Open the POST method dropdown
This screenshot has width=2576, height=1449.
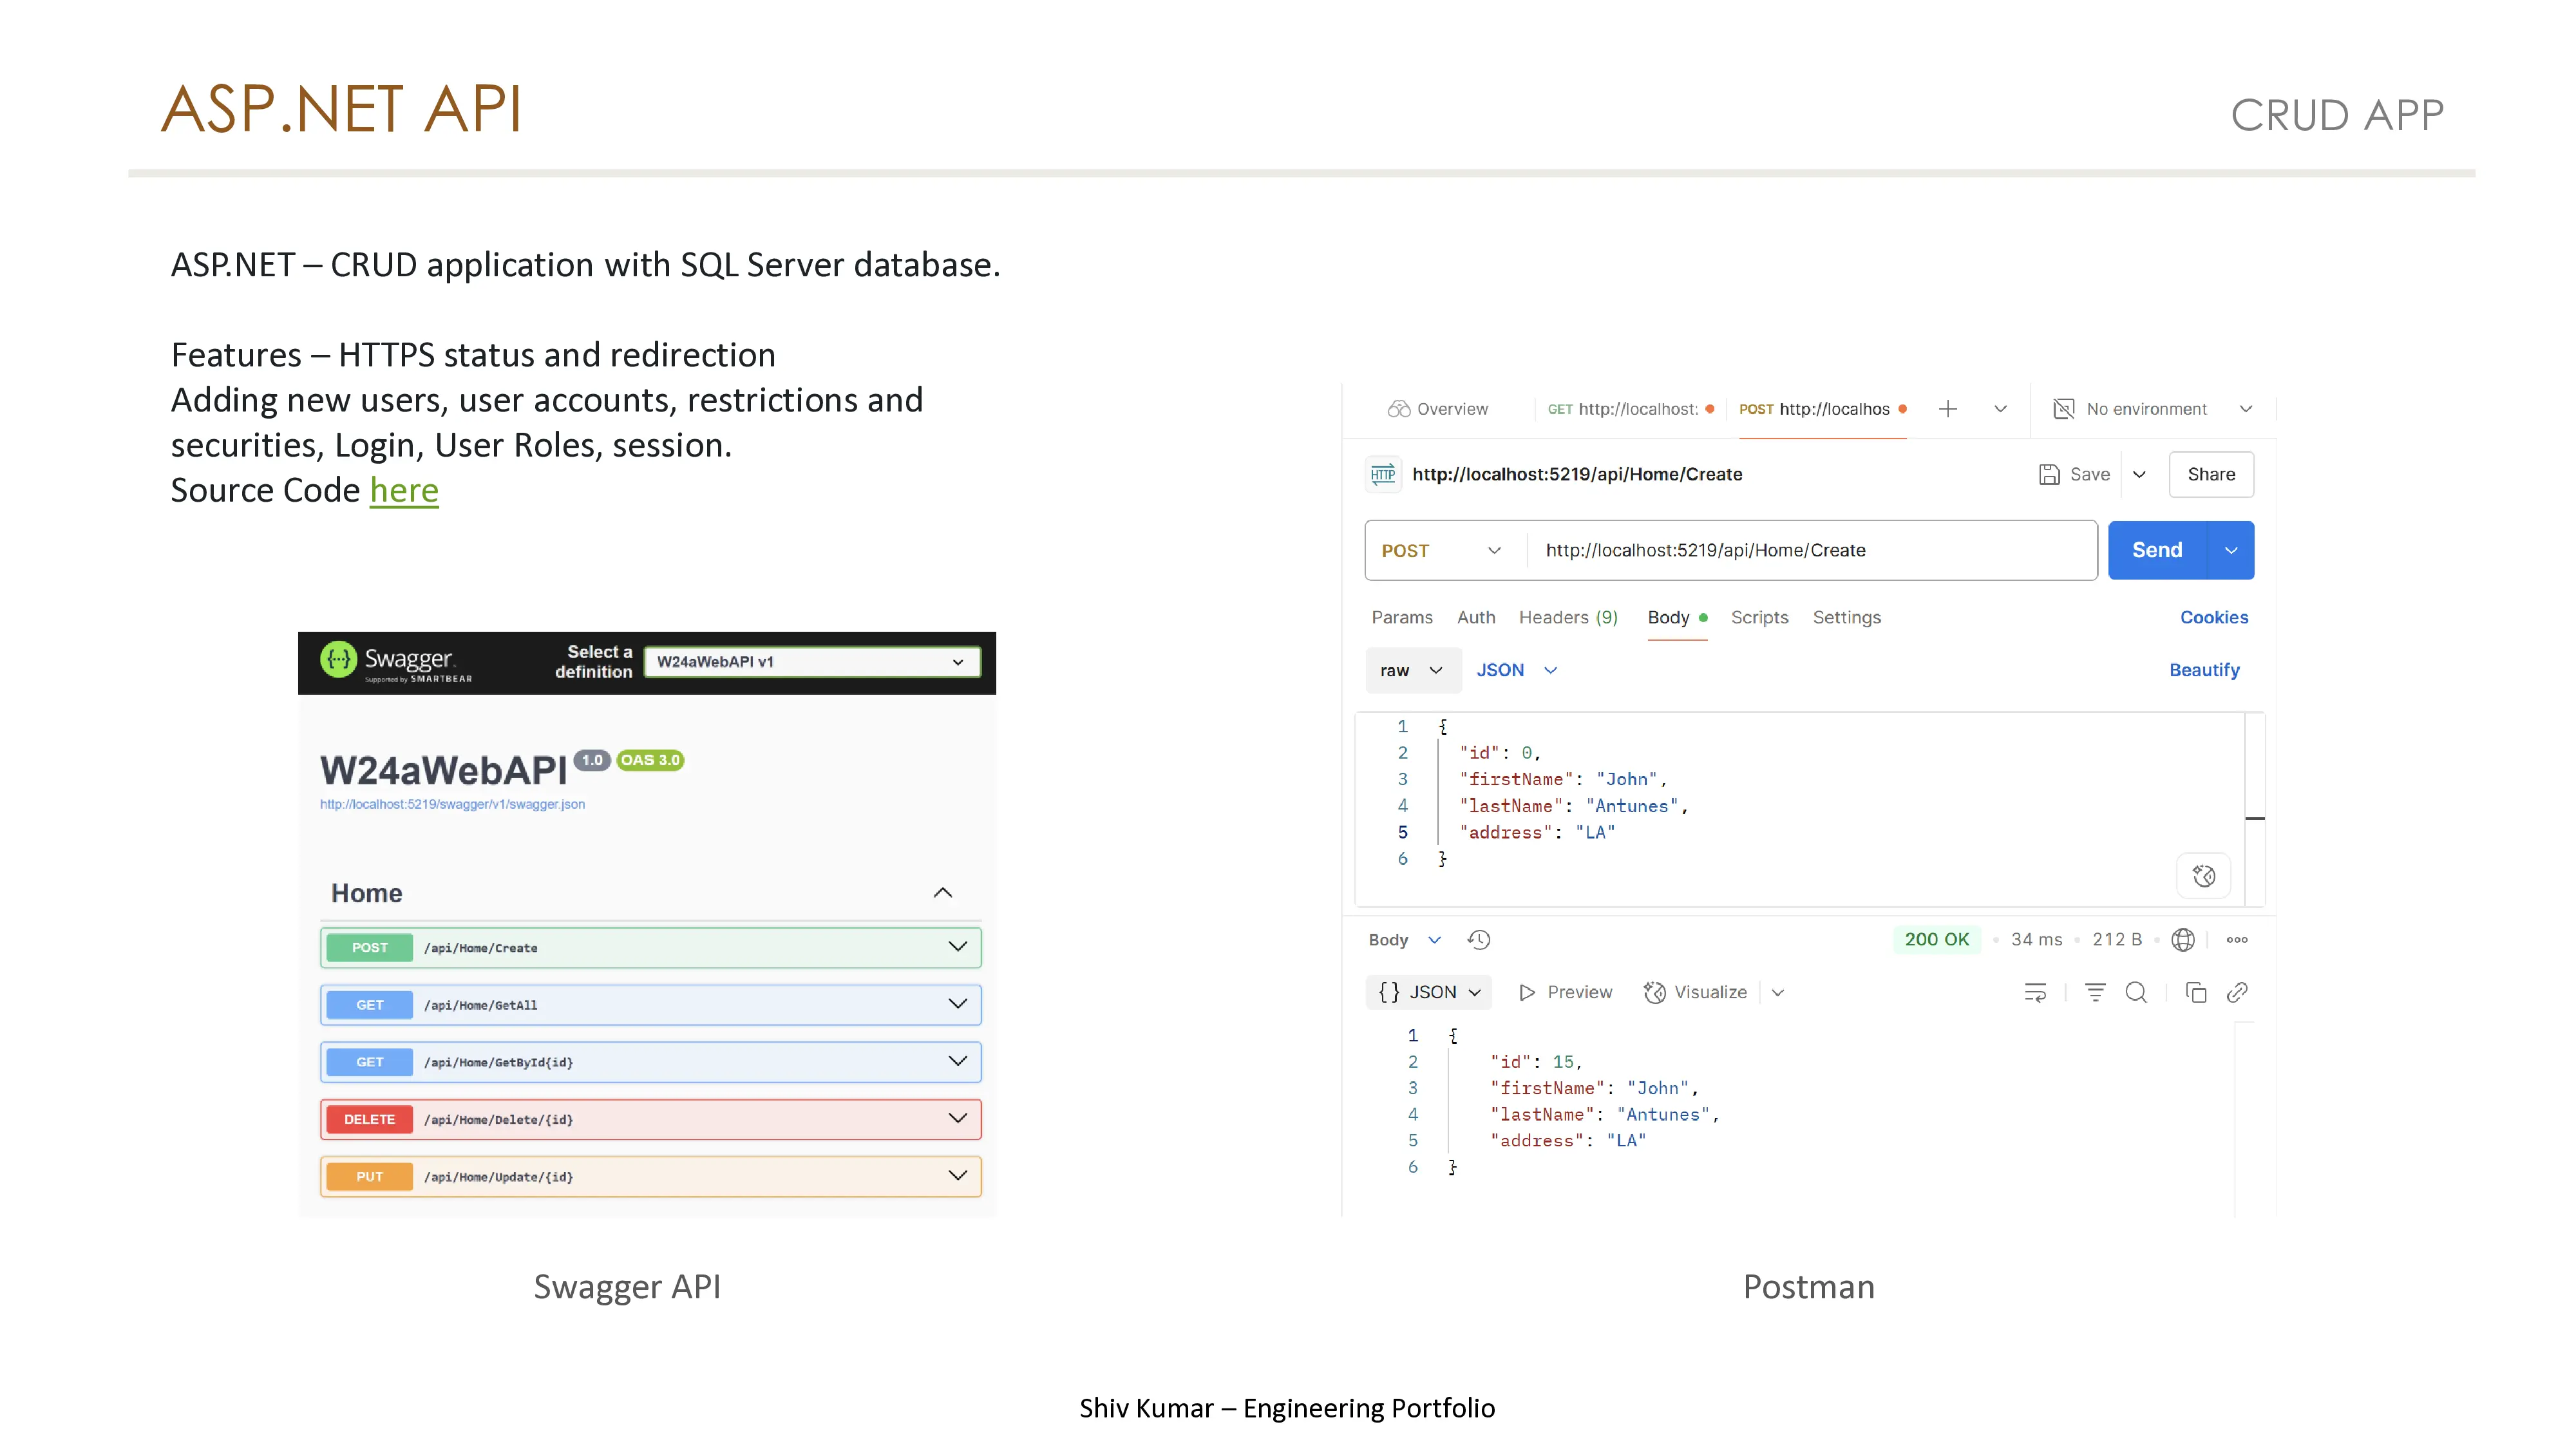click(1442, 550)
